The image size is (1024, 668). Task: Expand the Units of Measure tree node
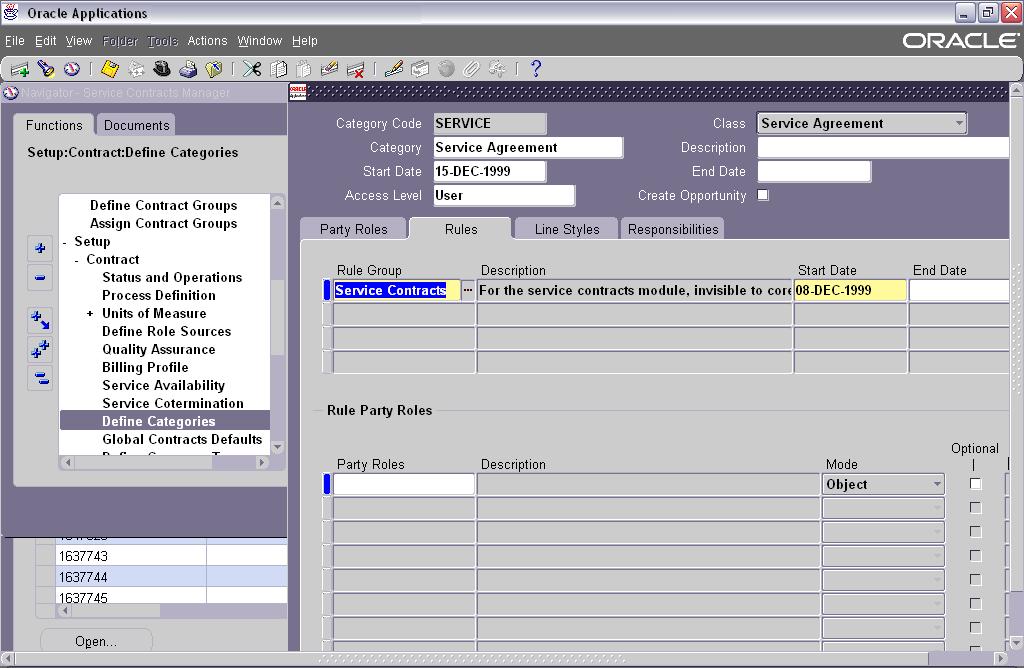pos(91,313)
